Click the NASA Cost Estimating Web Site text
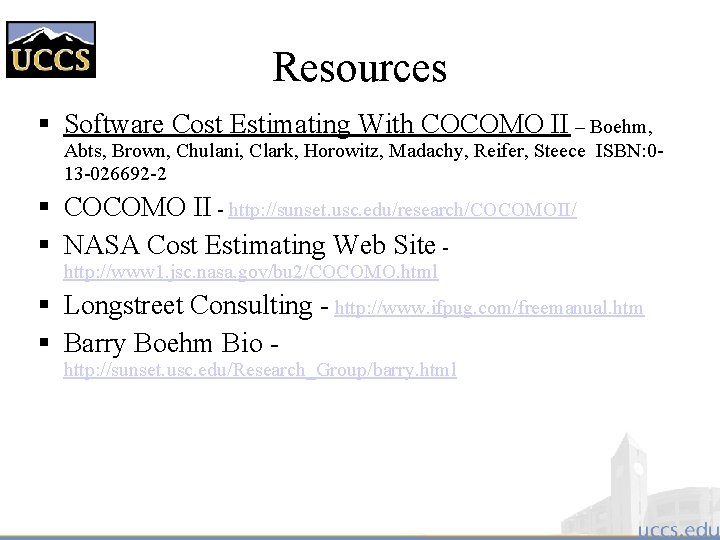Viewport: 720px width, 540px height. pyautogui.click(x=249, y=245)
